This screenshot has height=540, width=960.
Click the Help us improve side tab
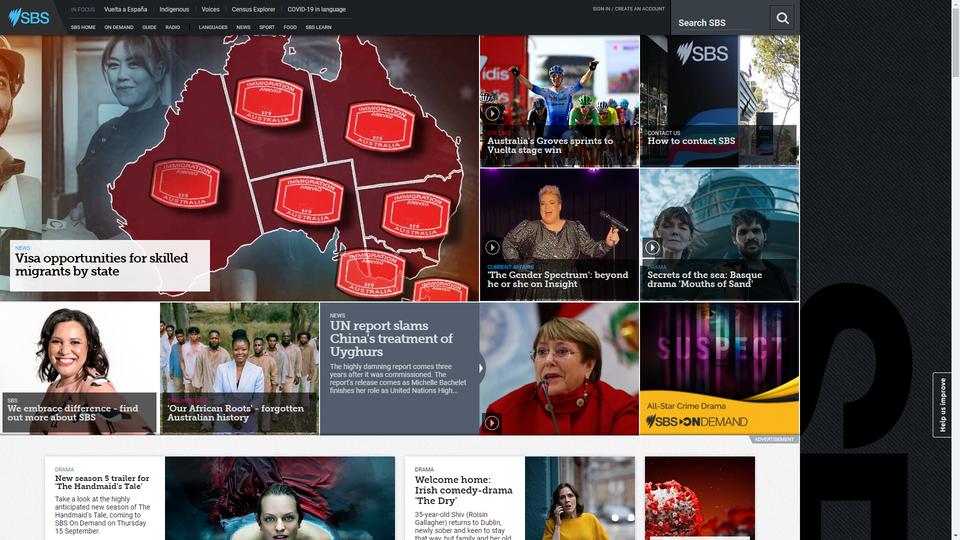point(942,405)
